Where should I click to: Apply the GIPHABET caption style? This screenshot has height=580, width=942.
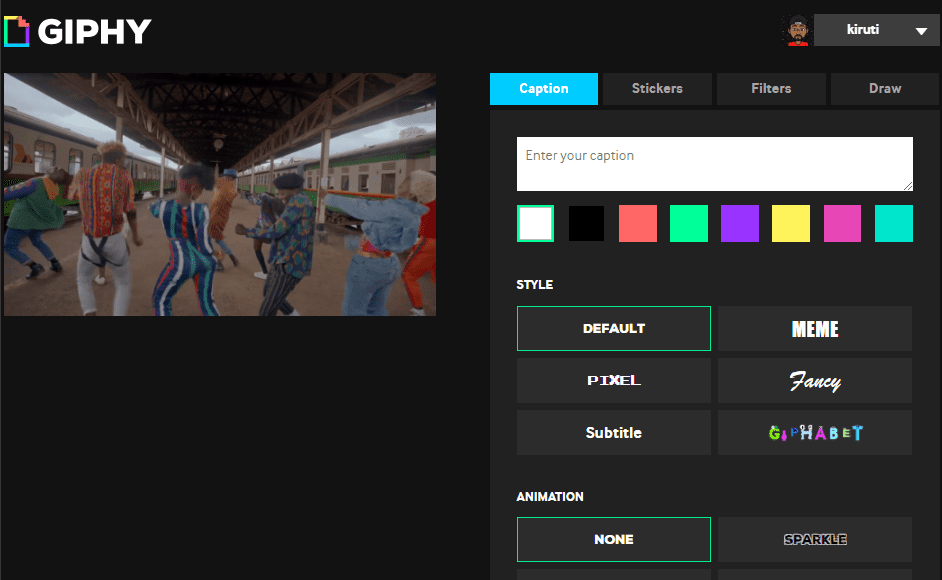pyautogui.click(x=815, y=433)
